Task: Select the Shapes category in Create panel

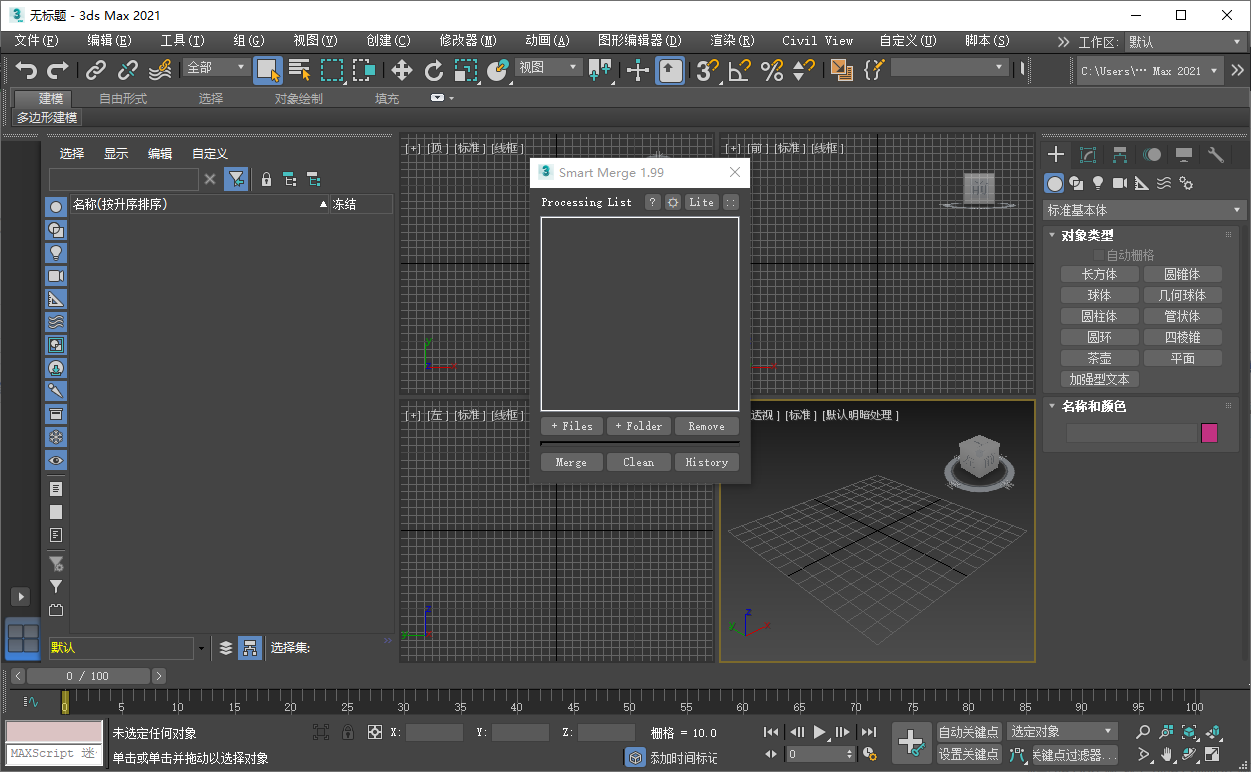Action: tap(1078, 183)
